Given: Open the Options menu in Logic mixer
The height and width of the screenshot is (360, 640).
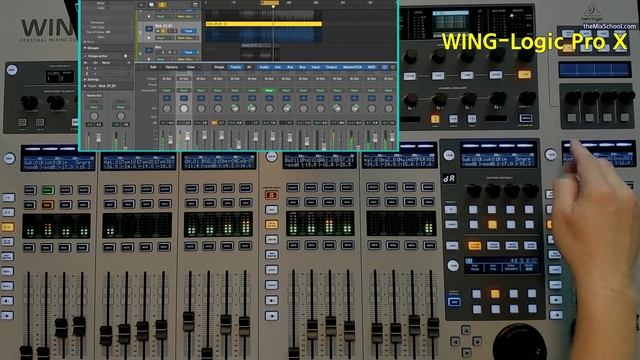Looking at the screenshot, I should pos(171,67).
